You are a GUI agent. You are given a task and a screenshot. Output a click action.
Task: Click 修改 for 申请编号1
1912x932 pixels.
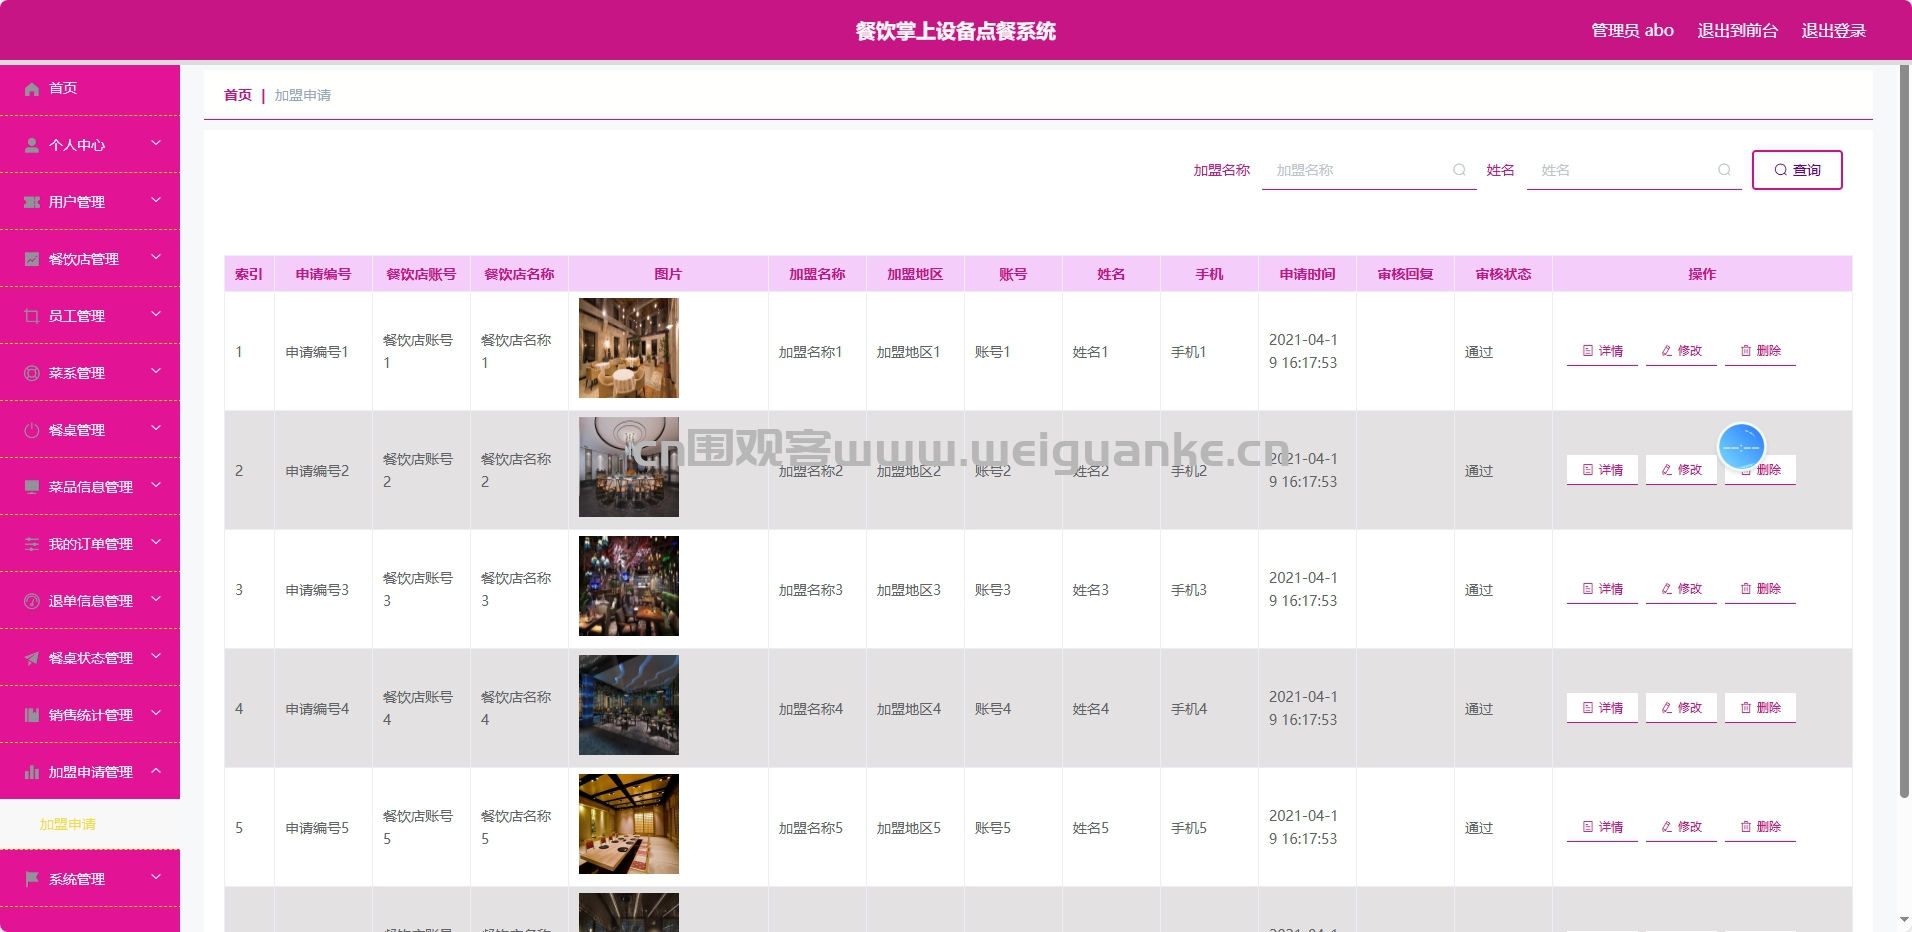click(1681, 351)
